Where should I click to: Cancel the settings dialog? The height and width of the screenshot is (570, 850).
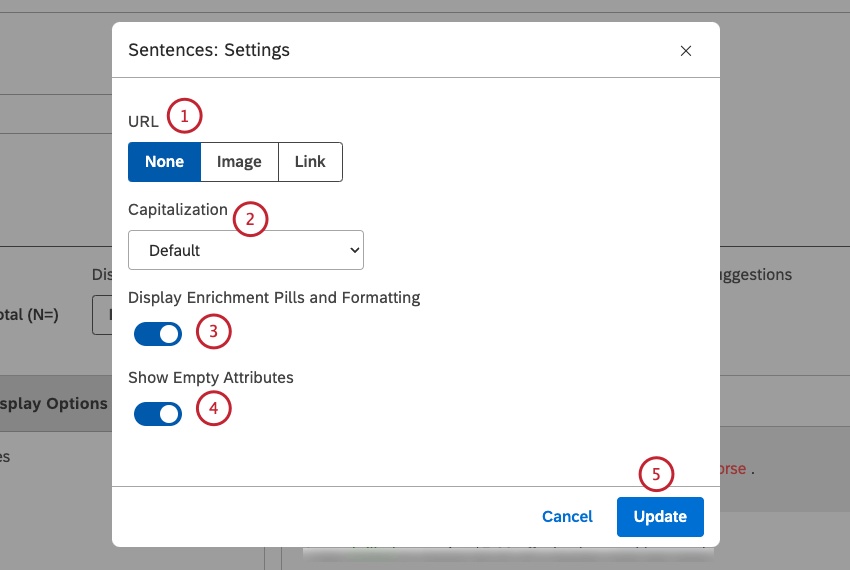pyautogui.click(x=567, y=517)
